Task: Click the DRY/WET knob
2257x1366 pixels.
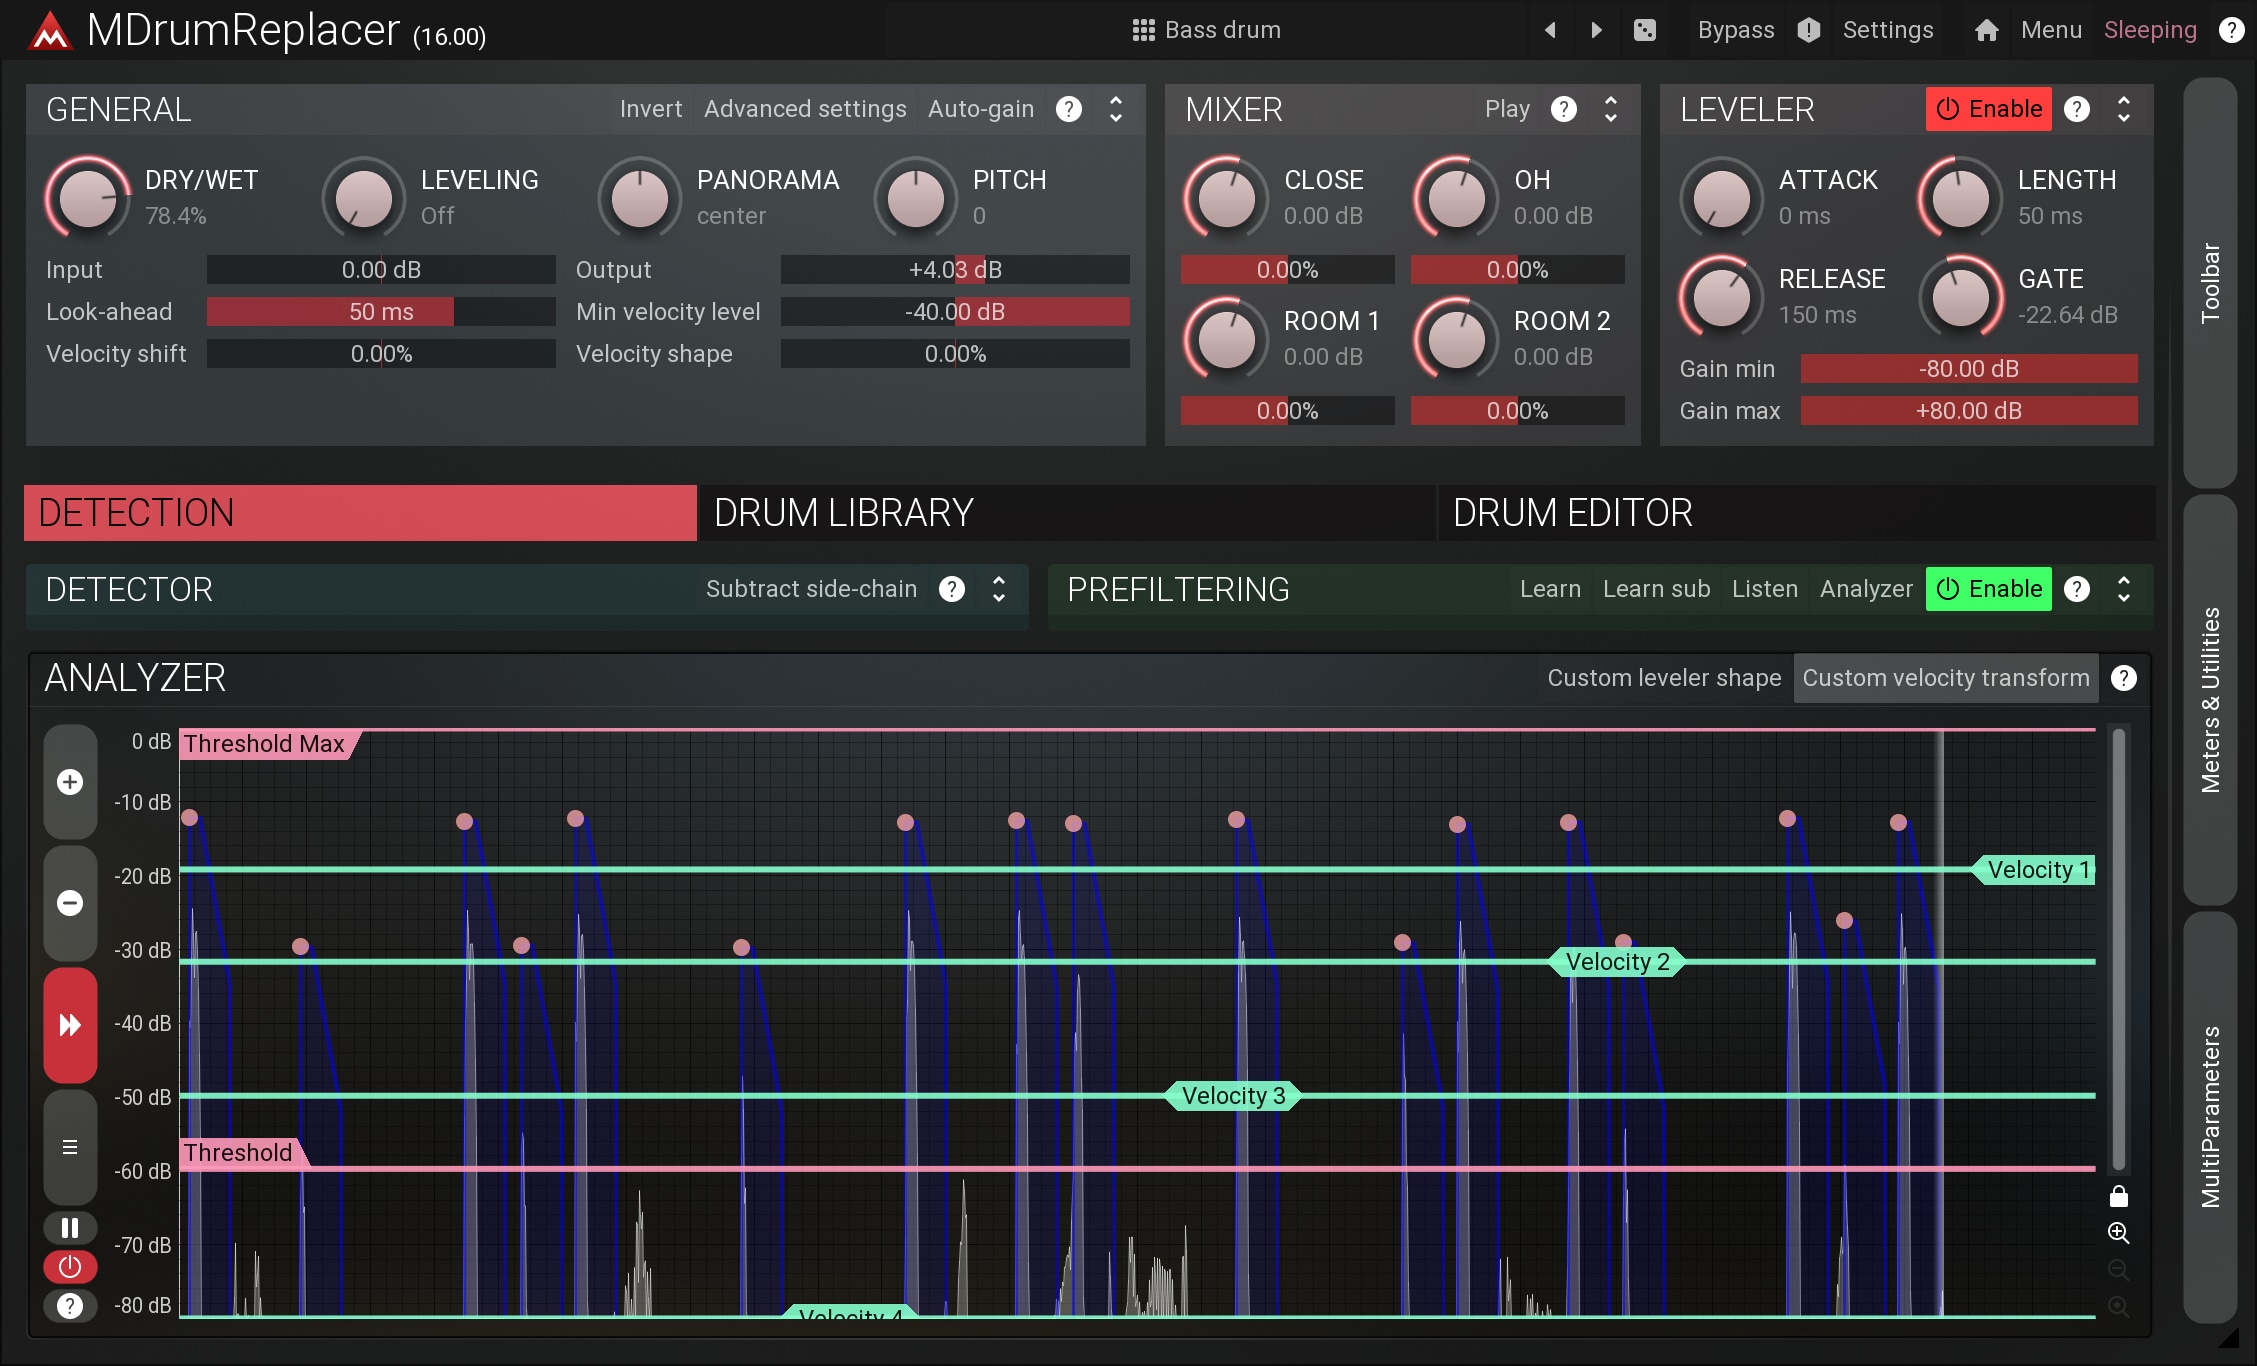Action: (88, 197)
